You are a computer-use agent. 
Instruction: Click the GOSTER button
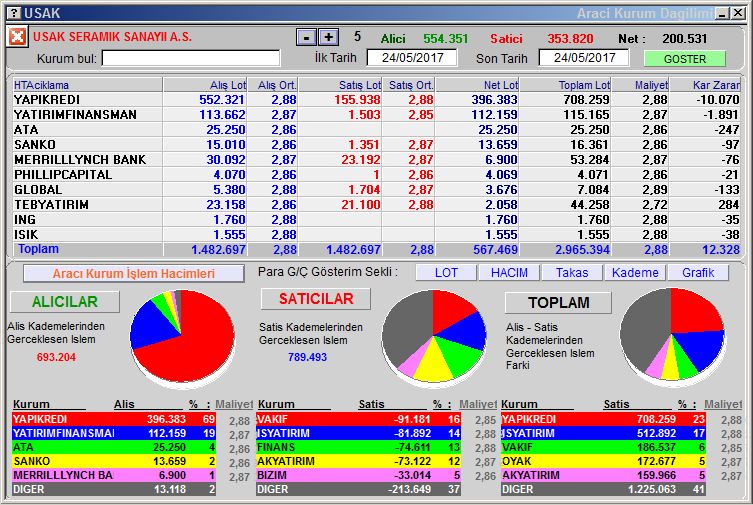tap(684, 59)
